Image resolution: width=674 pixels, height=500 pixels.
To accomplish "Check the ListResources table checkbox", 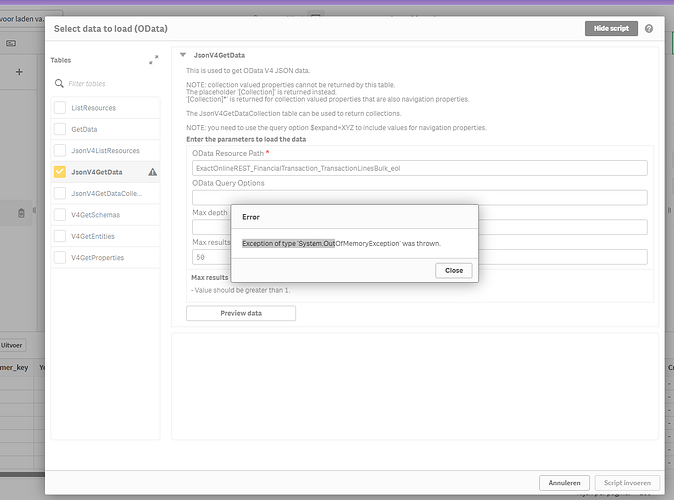I will click(x=60, y=108).
